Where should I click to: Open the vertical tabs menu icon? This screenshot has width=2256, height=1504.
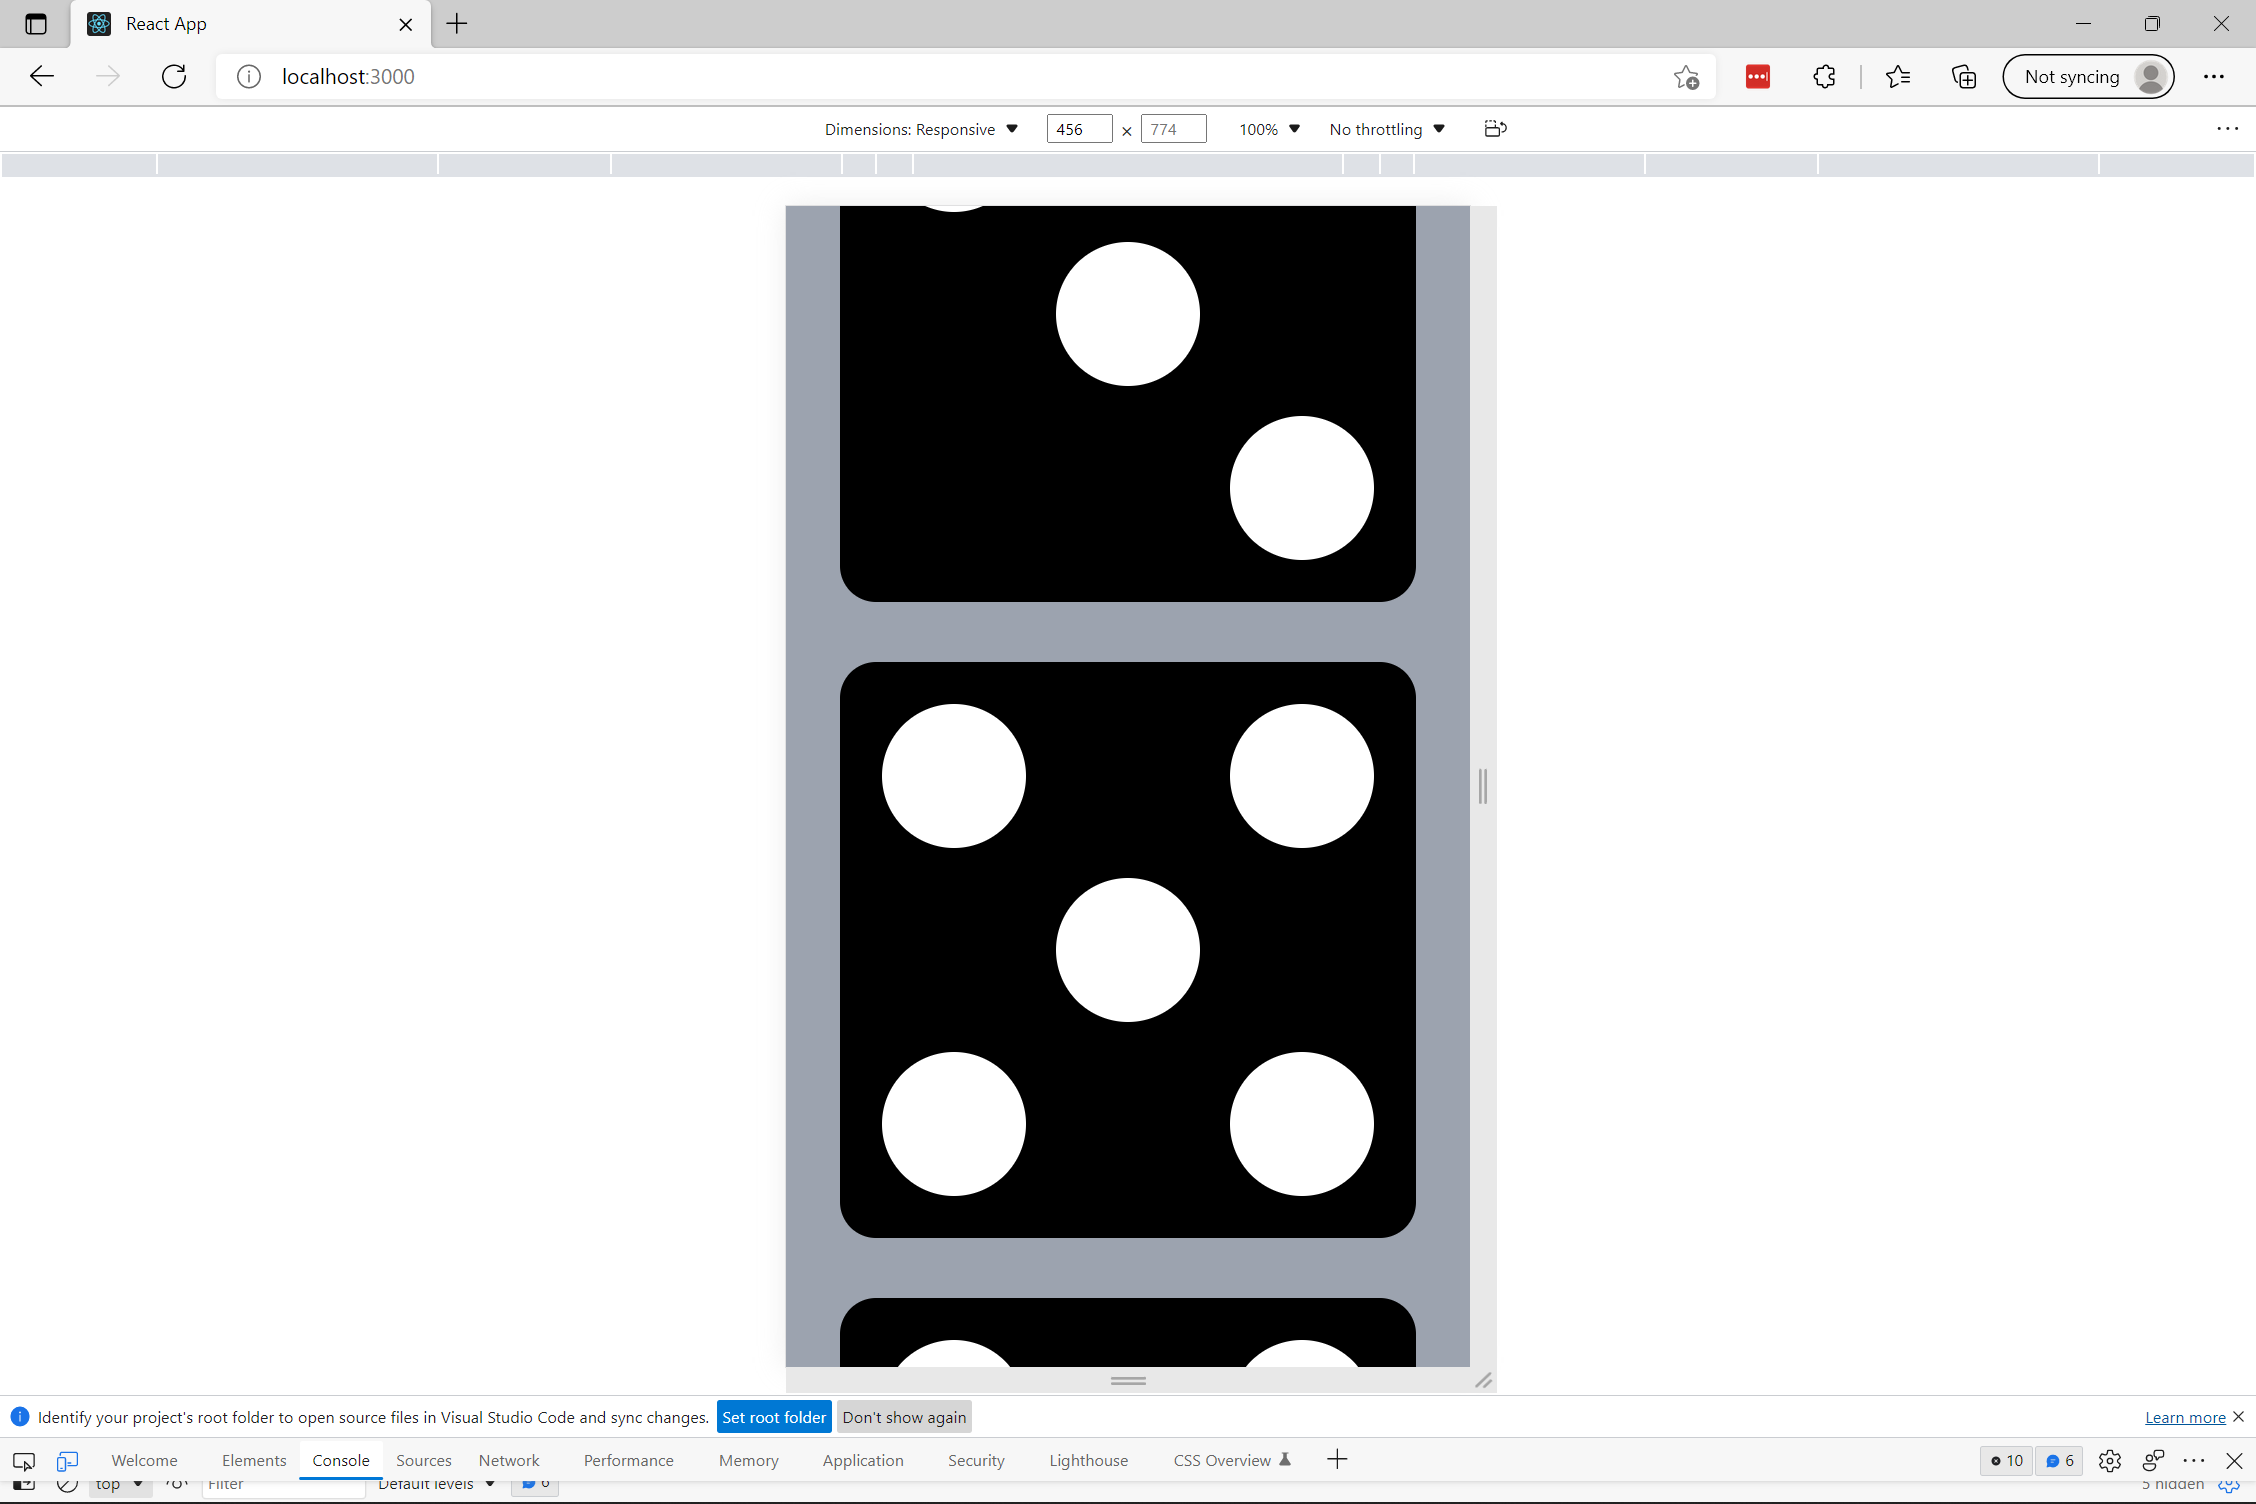click(36, 24)
